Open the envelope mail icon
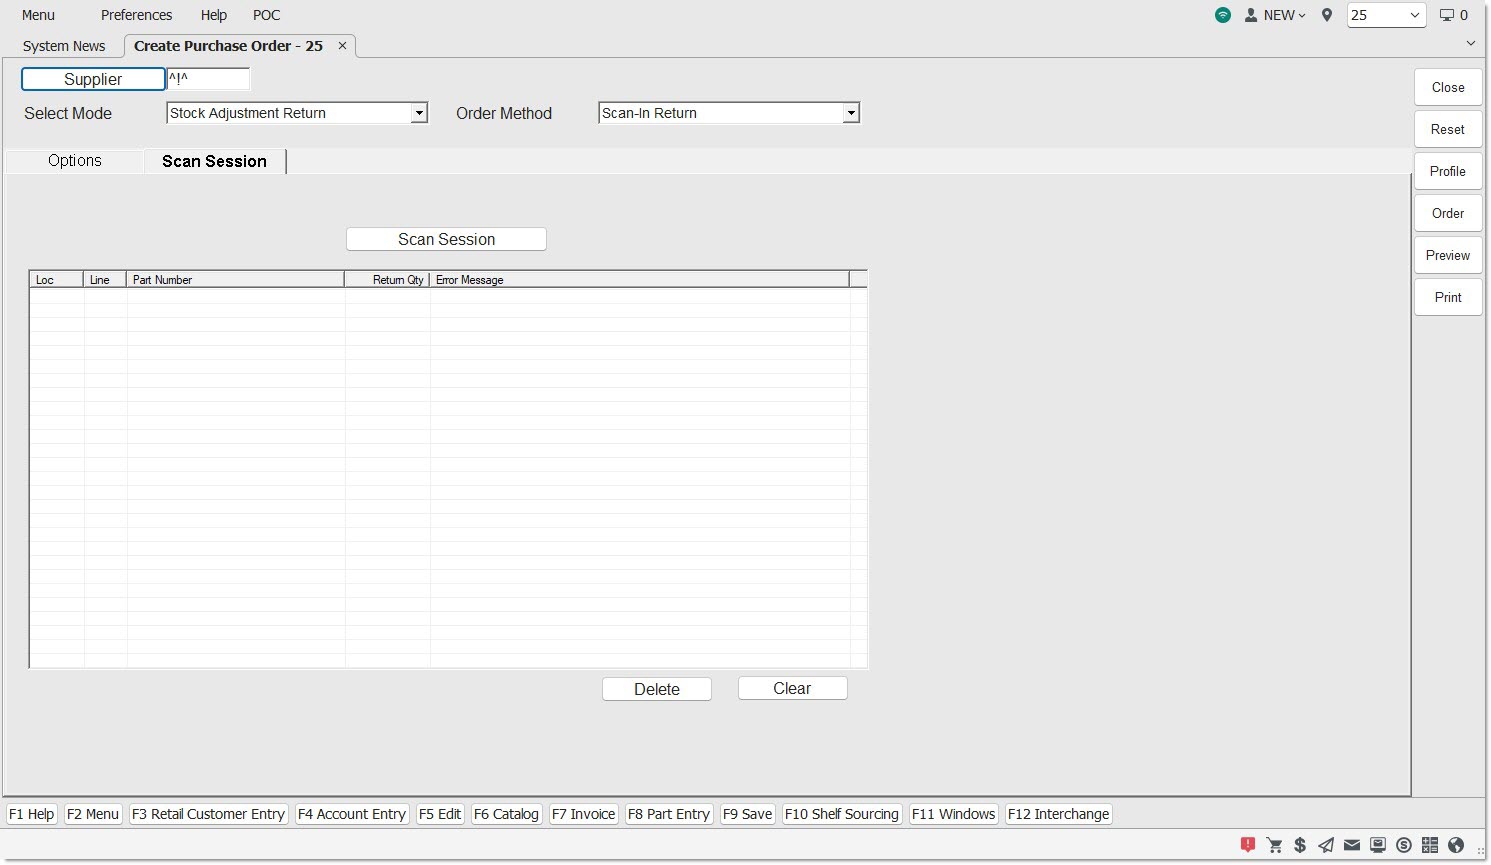Viewport: 1491px width, 865px height. point(1352,845)
